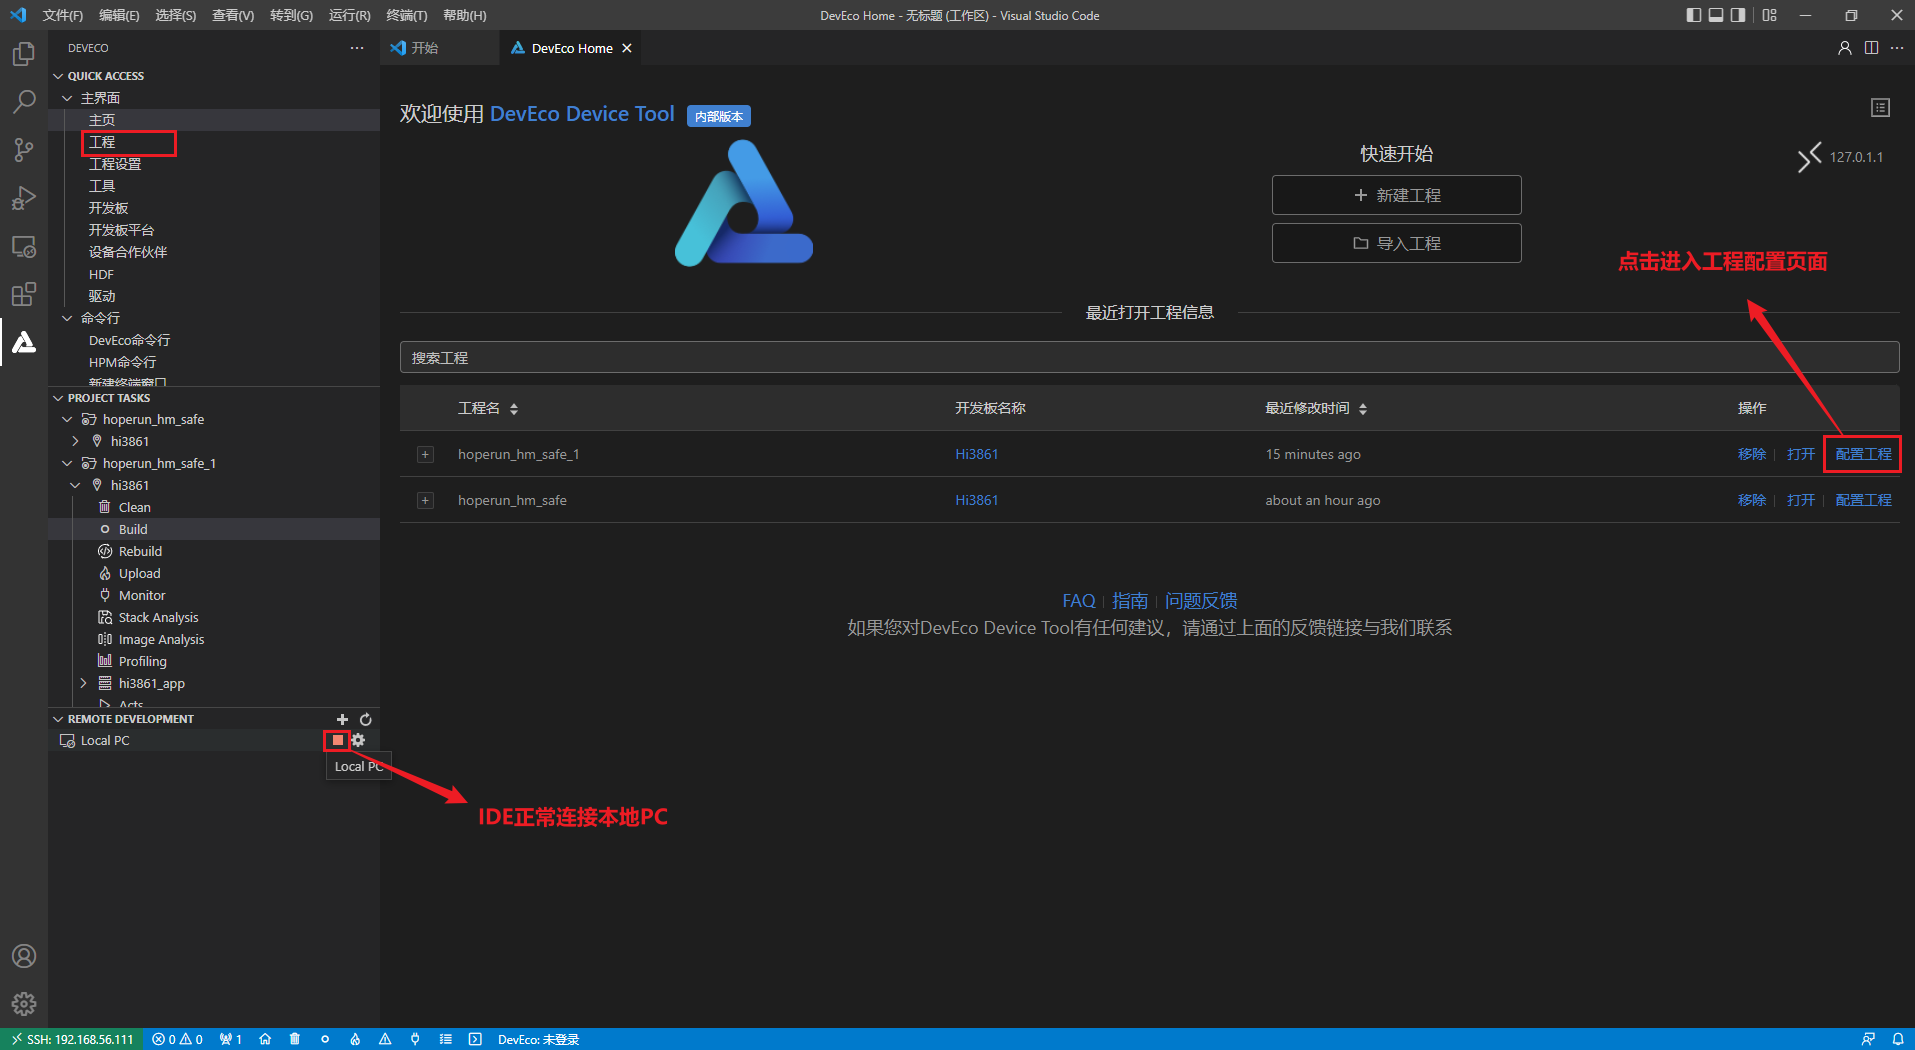Collapse the hoperun_hm_safe_1 project node
This screenshot has width=1915, height=1050.
coord(67,463)
